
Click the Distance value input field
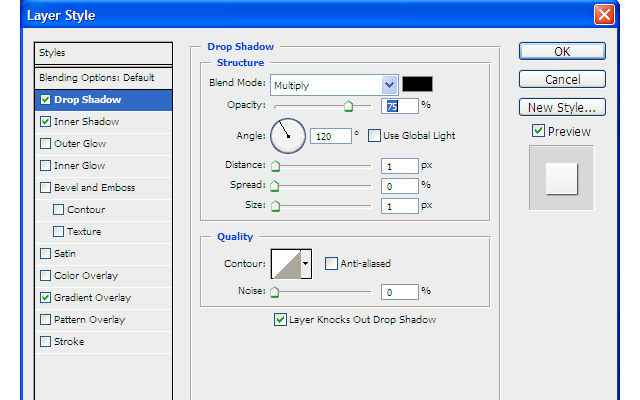[x=398, y=166]
